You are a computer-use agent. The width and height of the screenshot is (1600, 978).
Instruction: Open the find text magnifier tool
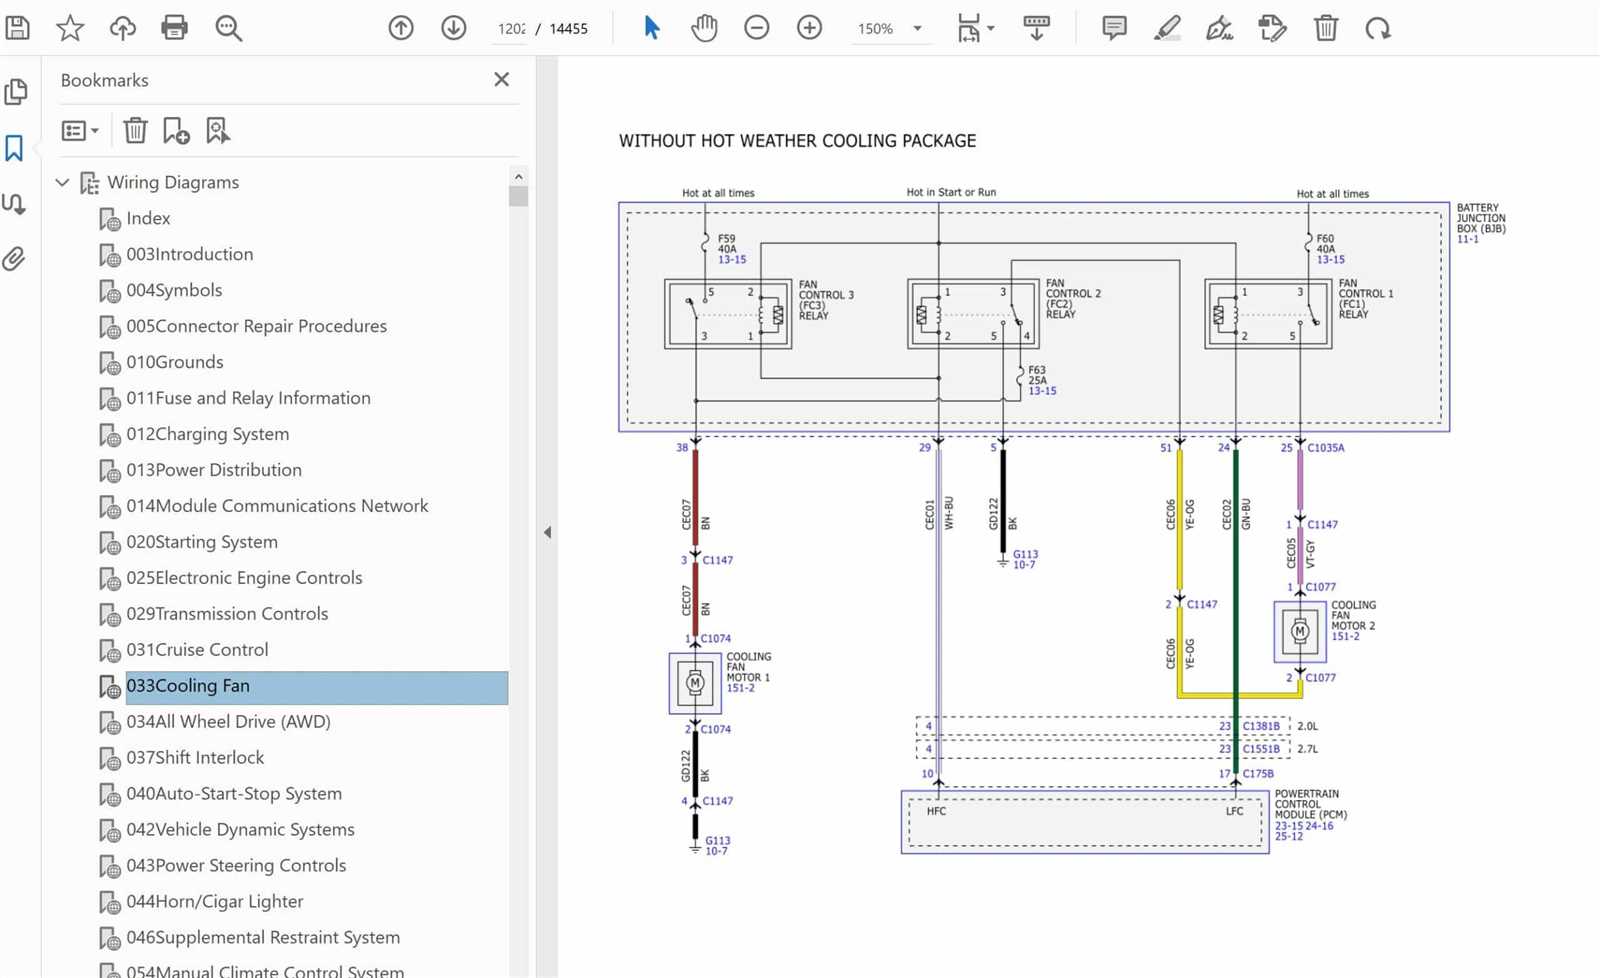pyautogui.click(x=229, y=28)
